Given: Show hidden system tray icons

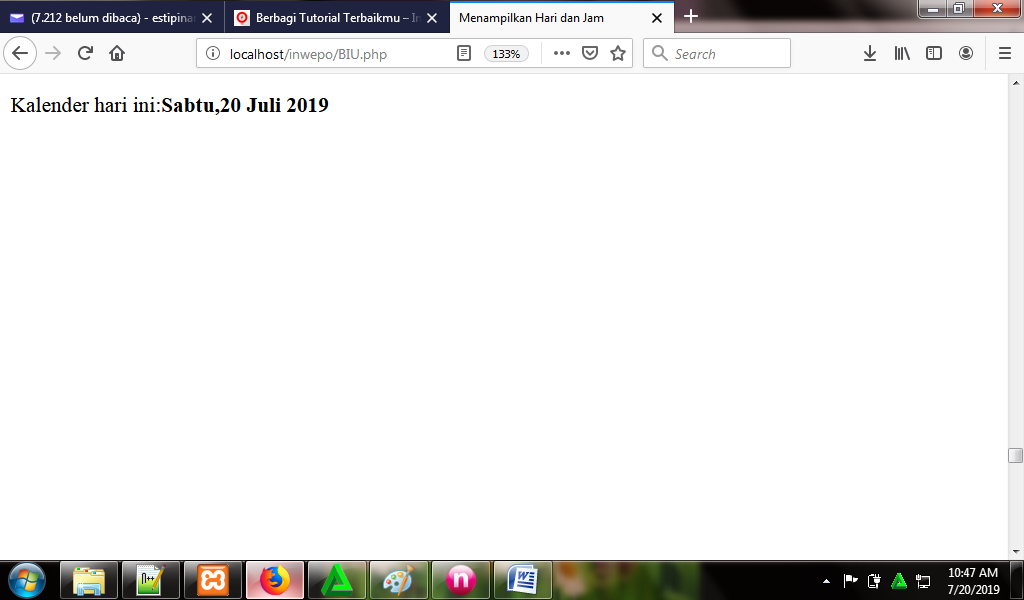Looking at the screenshot, I should coord(826,581).
